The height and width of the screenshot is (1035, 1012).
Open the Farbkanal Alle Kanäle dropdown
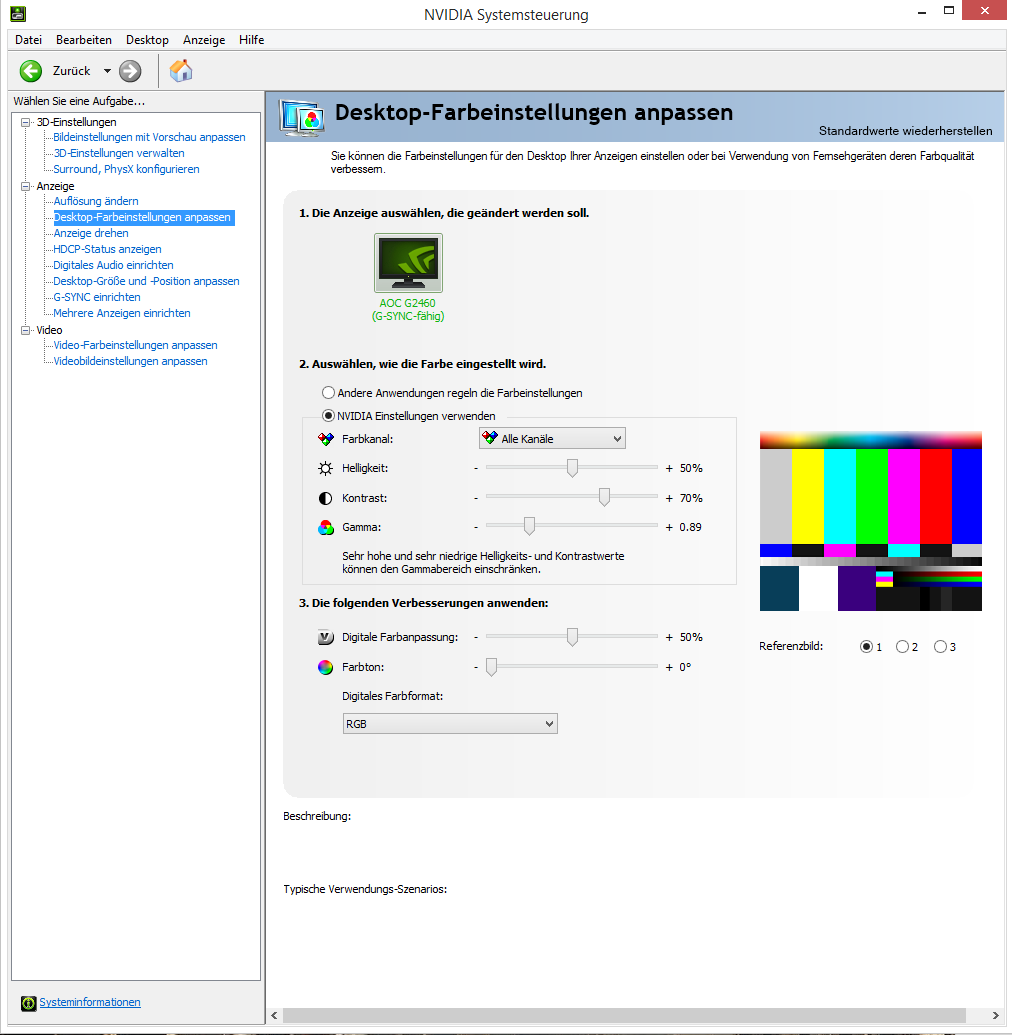click(552, 439)
